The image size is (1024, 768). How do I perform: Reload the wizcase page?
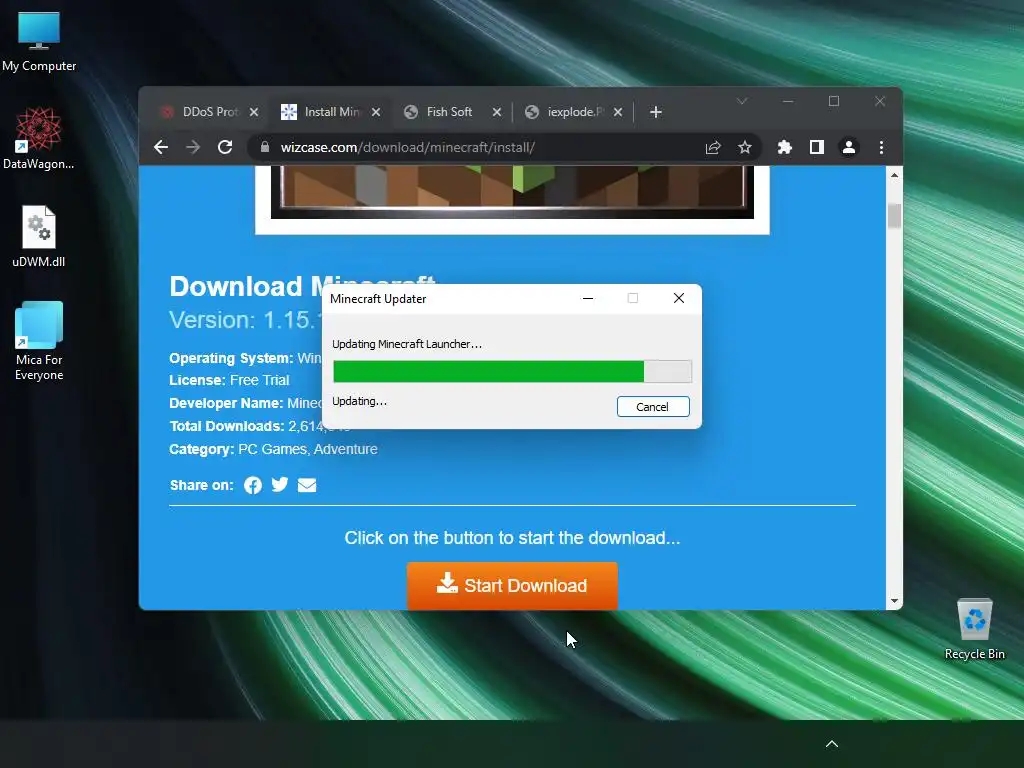pyautogui.click(x=225, y=148)
